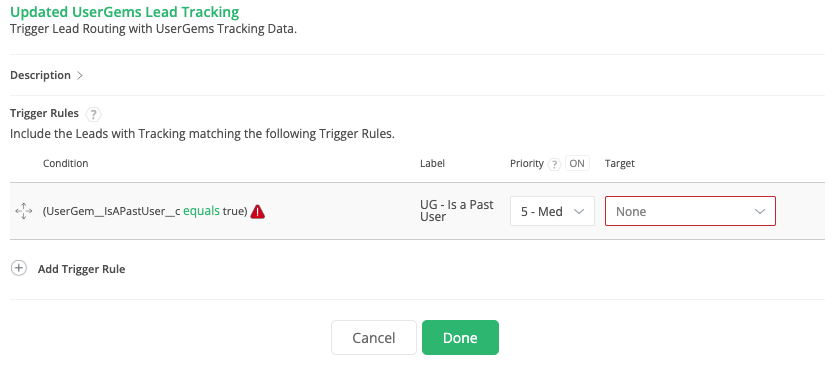Open the help icon next to Priority

[x=554, y=164]
